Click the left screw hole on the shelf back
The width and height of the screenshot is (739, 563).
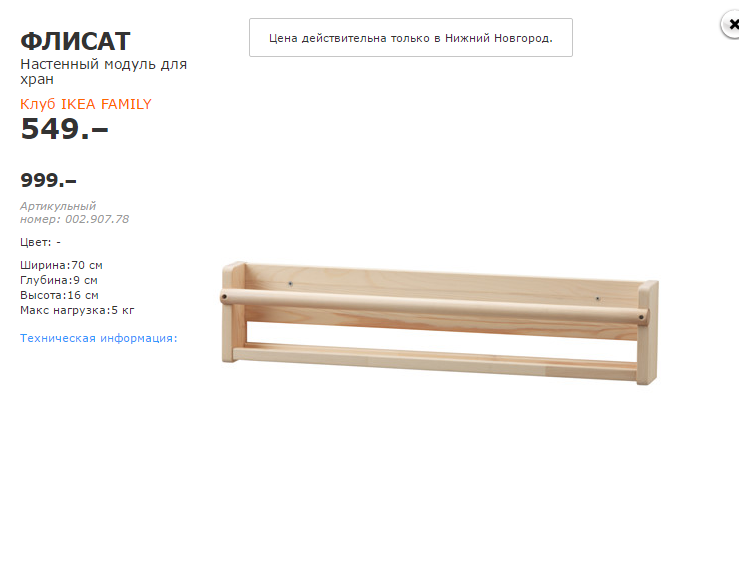pyautogui.click(x=290, y=284)
